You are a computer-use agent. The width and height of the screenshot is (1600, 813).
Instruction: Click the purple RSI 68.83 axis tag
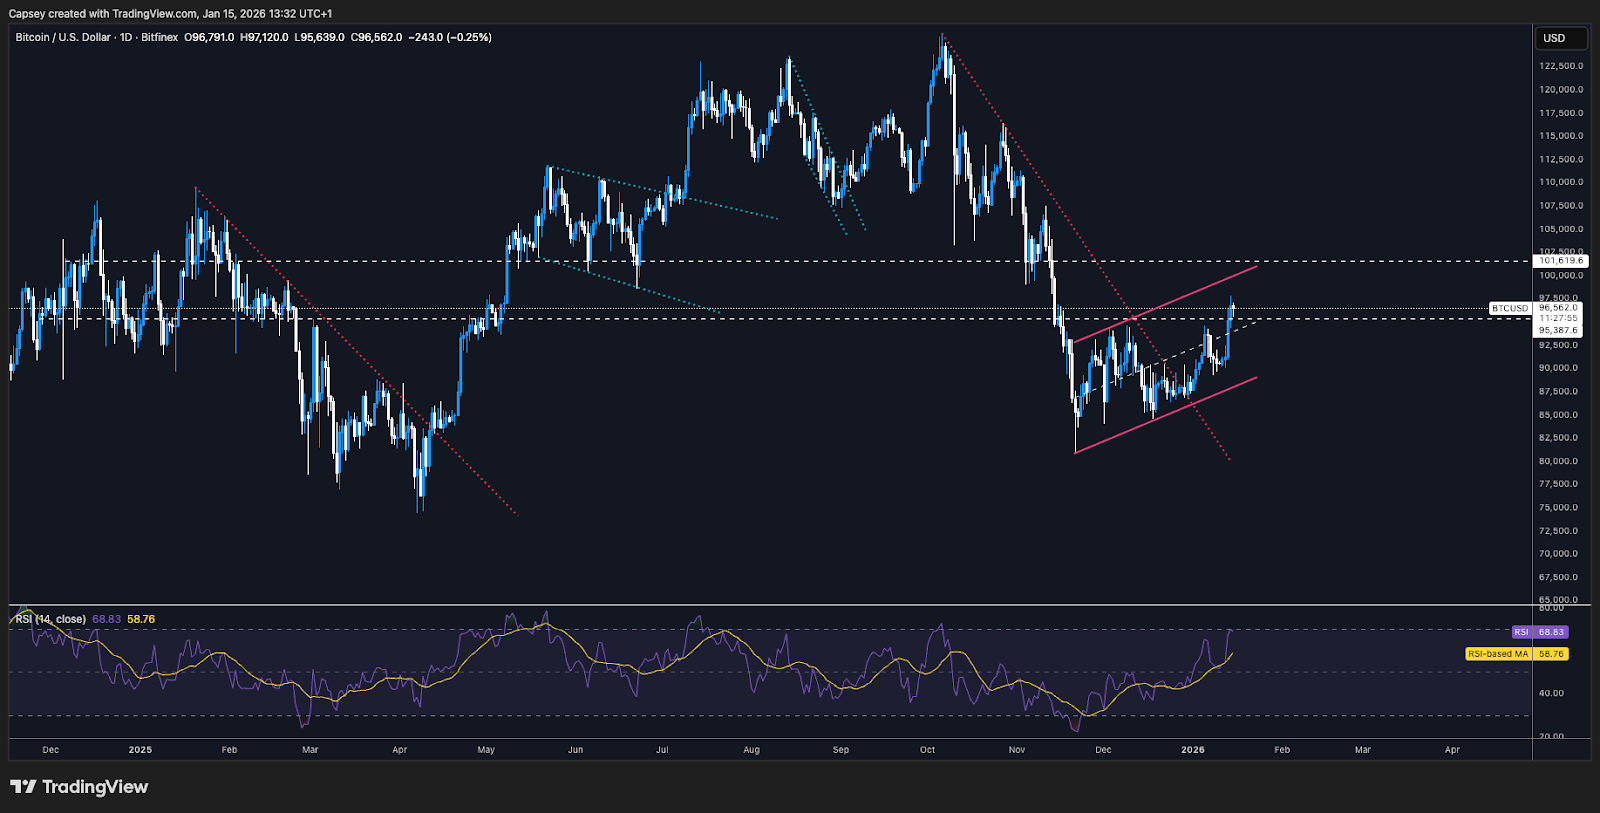coord(1540,632)
